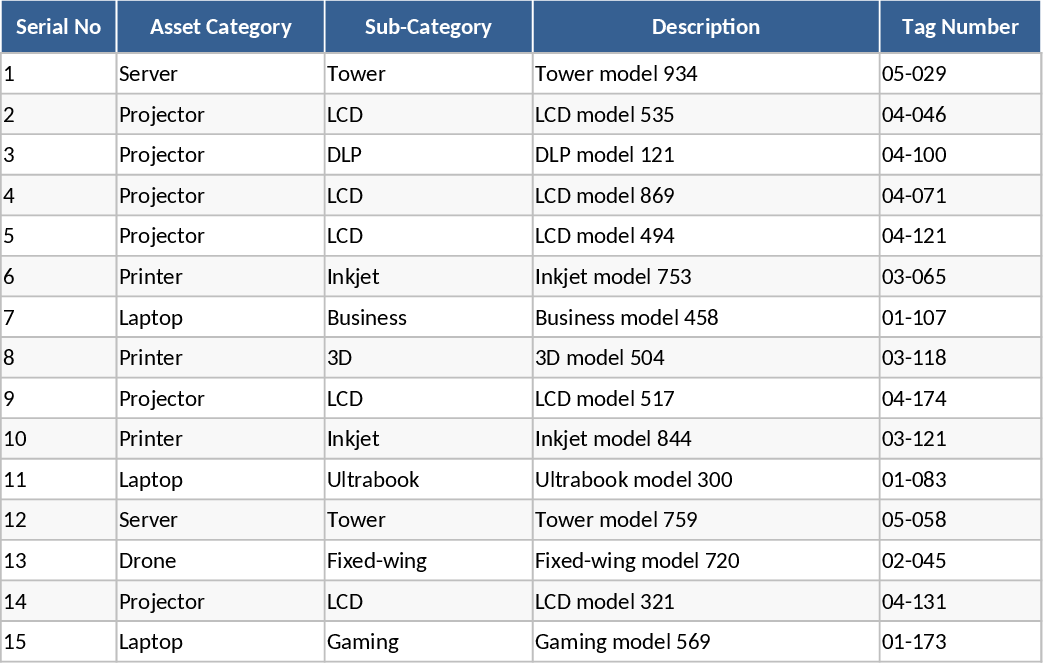Image resolution: width=1043 pixels, height=663 pixels.
Task: Select the Asset Category column header
Action: point(221,27)
